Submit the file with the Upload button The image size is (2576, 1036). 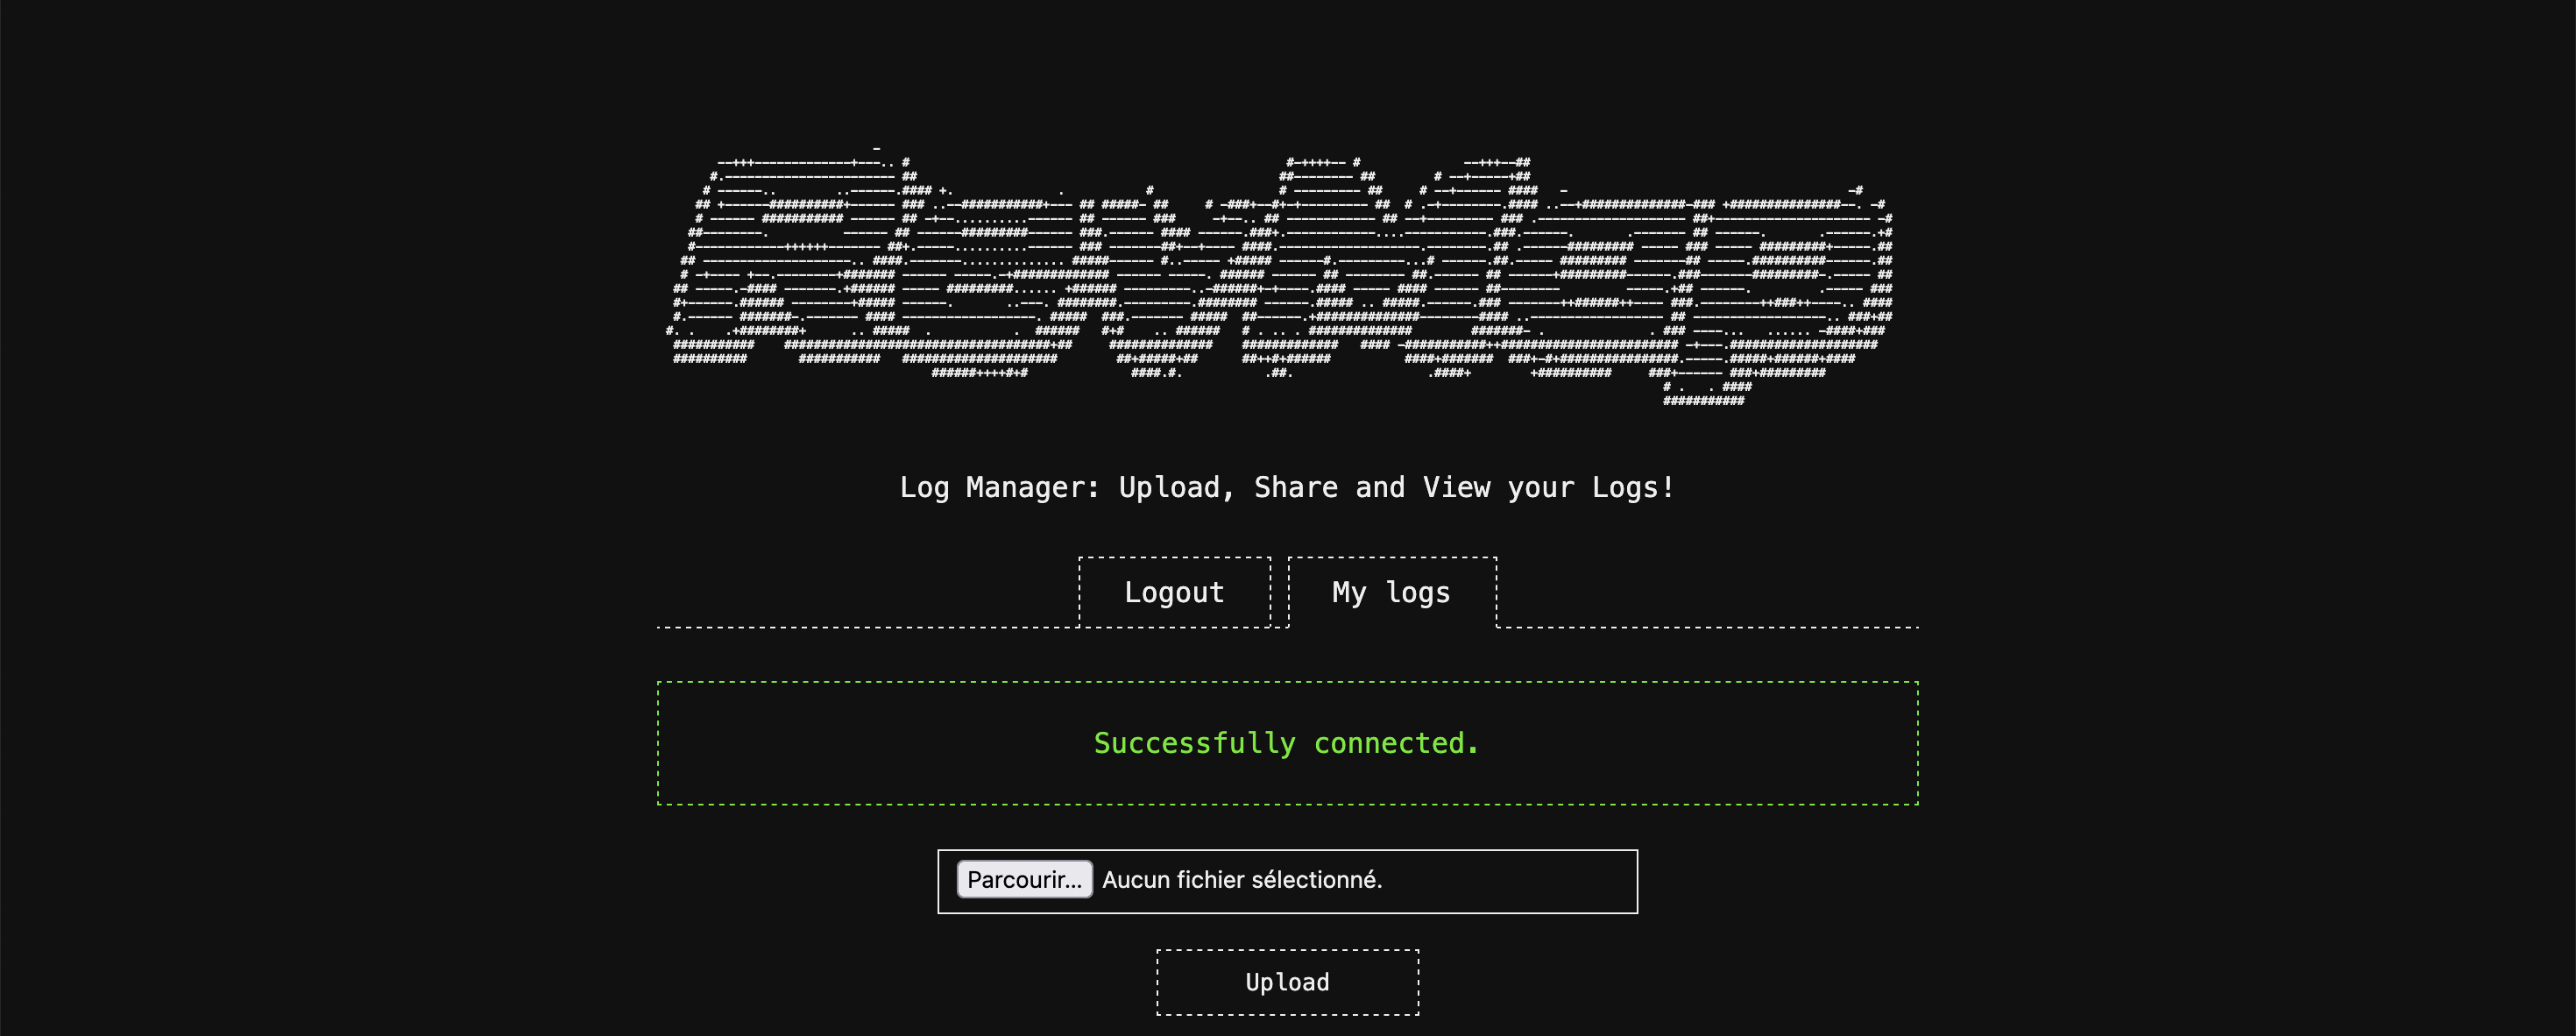point(1287,982)
